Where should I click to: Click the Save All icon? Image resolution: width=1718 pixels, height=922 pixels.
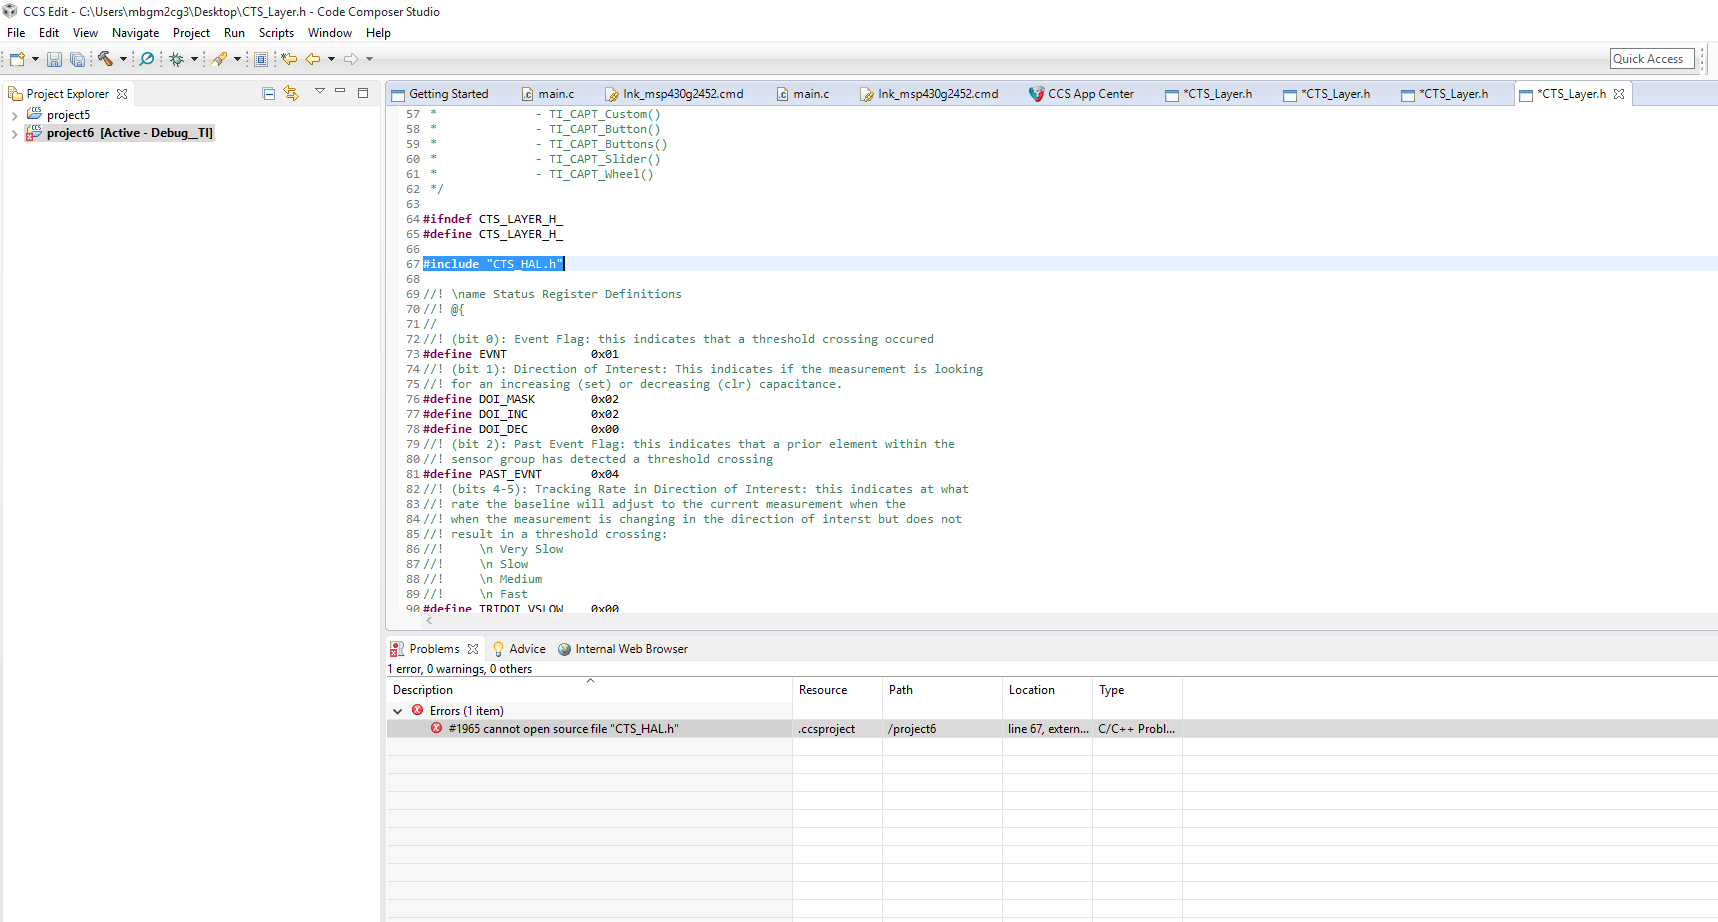[x=77, y=60]
